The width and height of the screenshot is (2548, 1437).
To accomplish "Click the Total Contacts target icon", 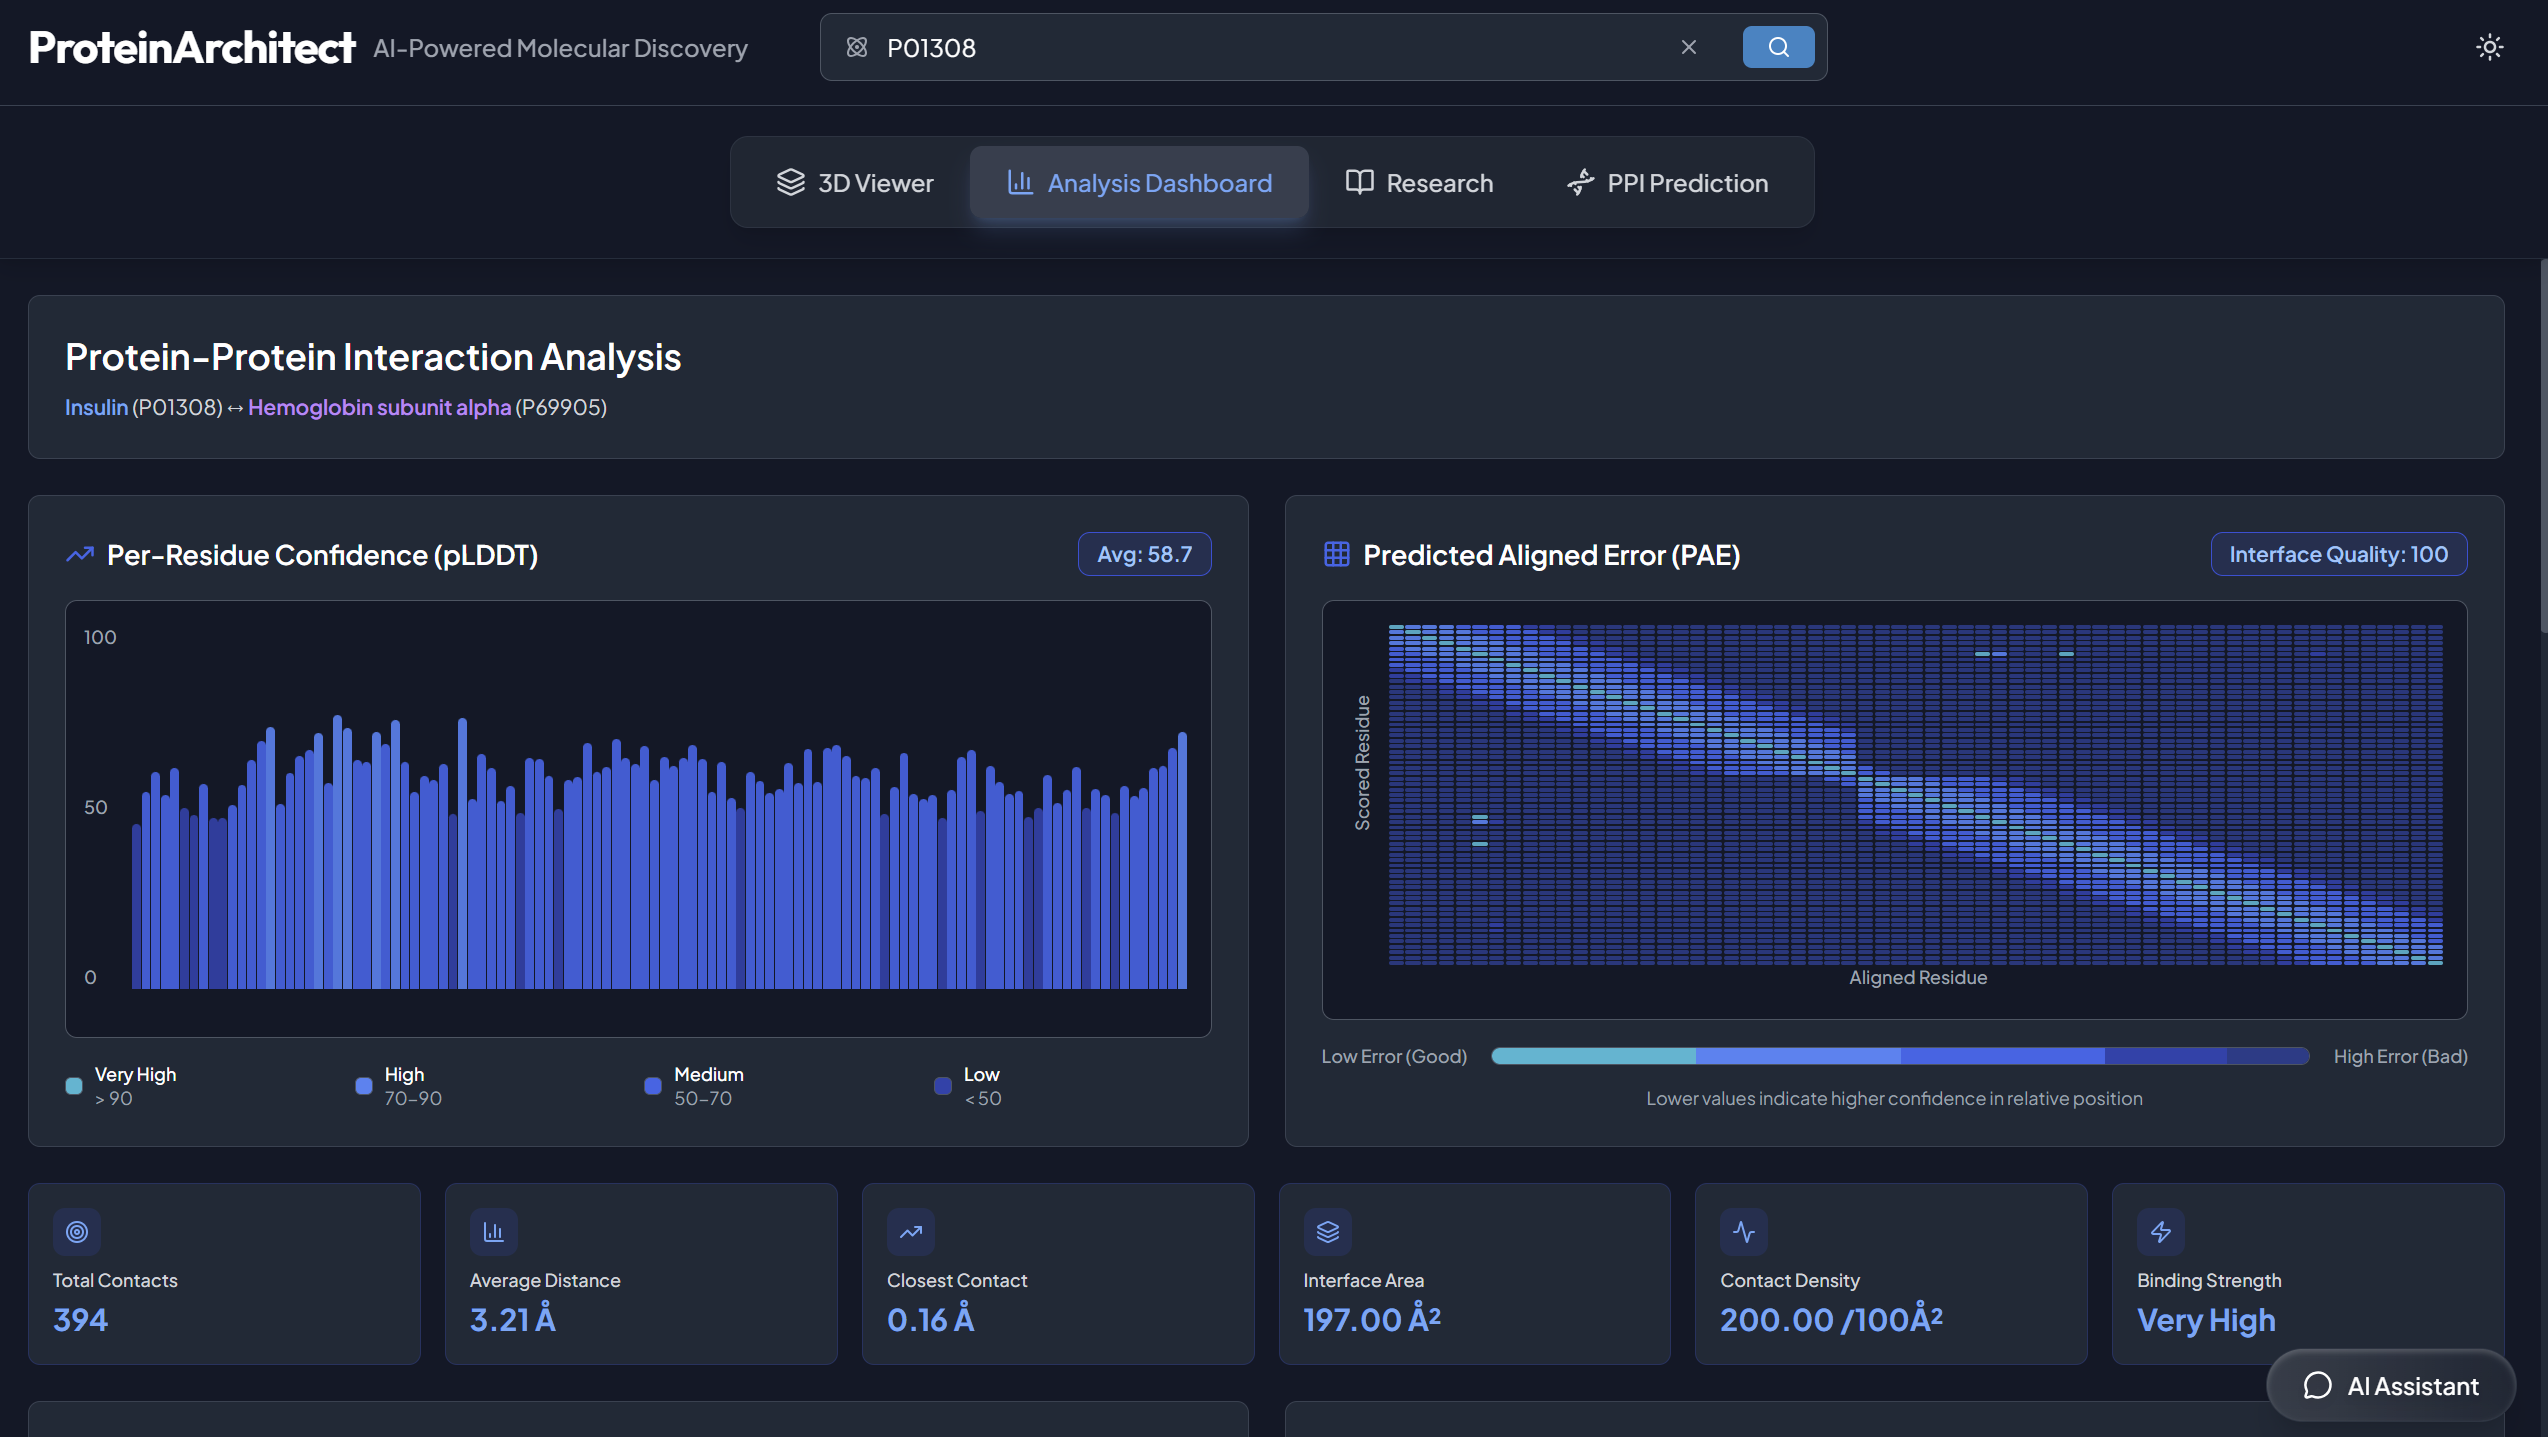I will pos(77,1232).
